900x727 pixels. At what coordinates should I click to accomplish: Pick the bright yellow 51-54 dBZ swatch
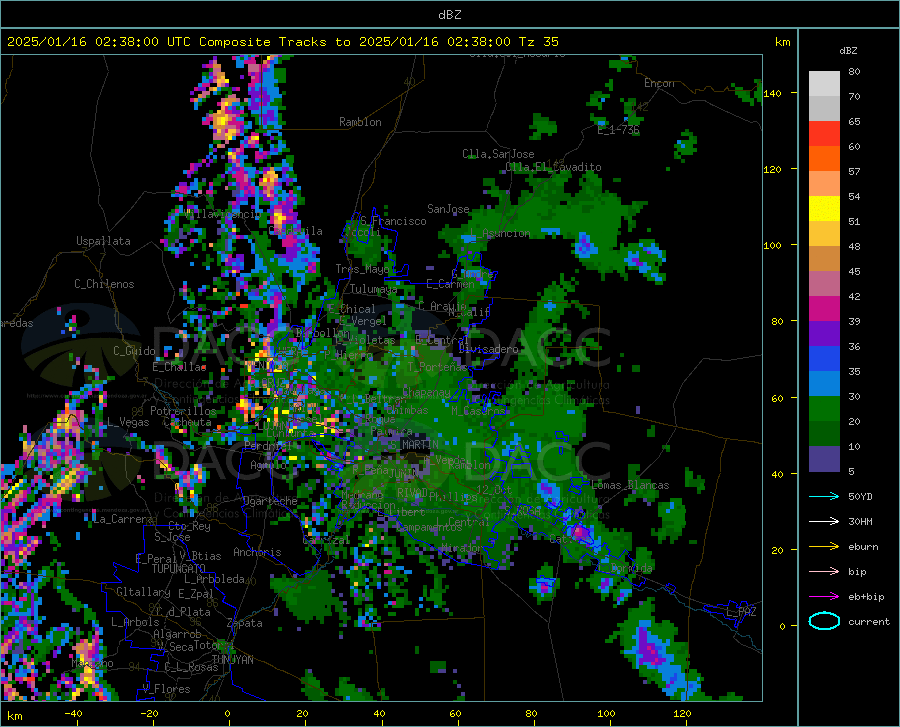coord(824,209)
